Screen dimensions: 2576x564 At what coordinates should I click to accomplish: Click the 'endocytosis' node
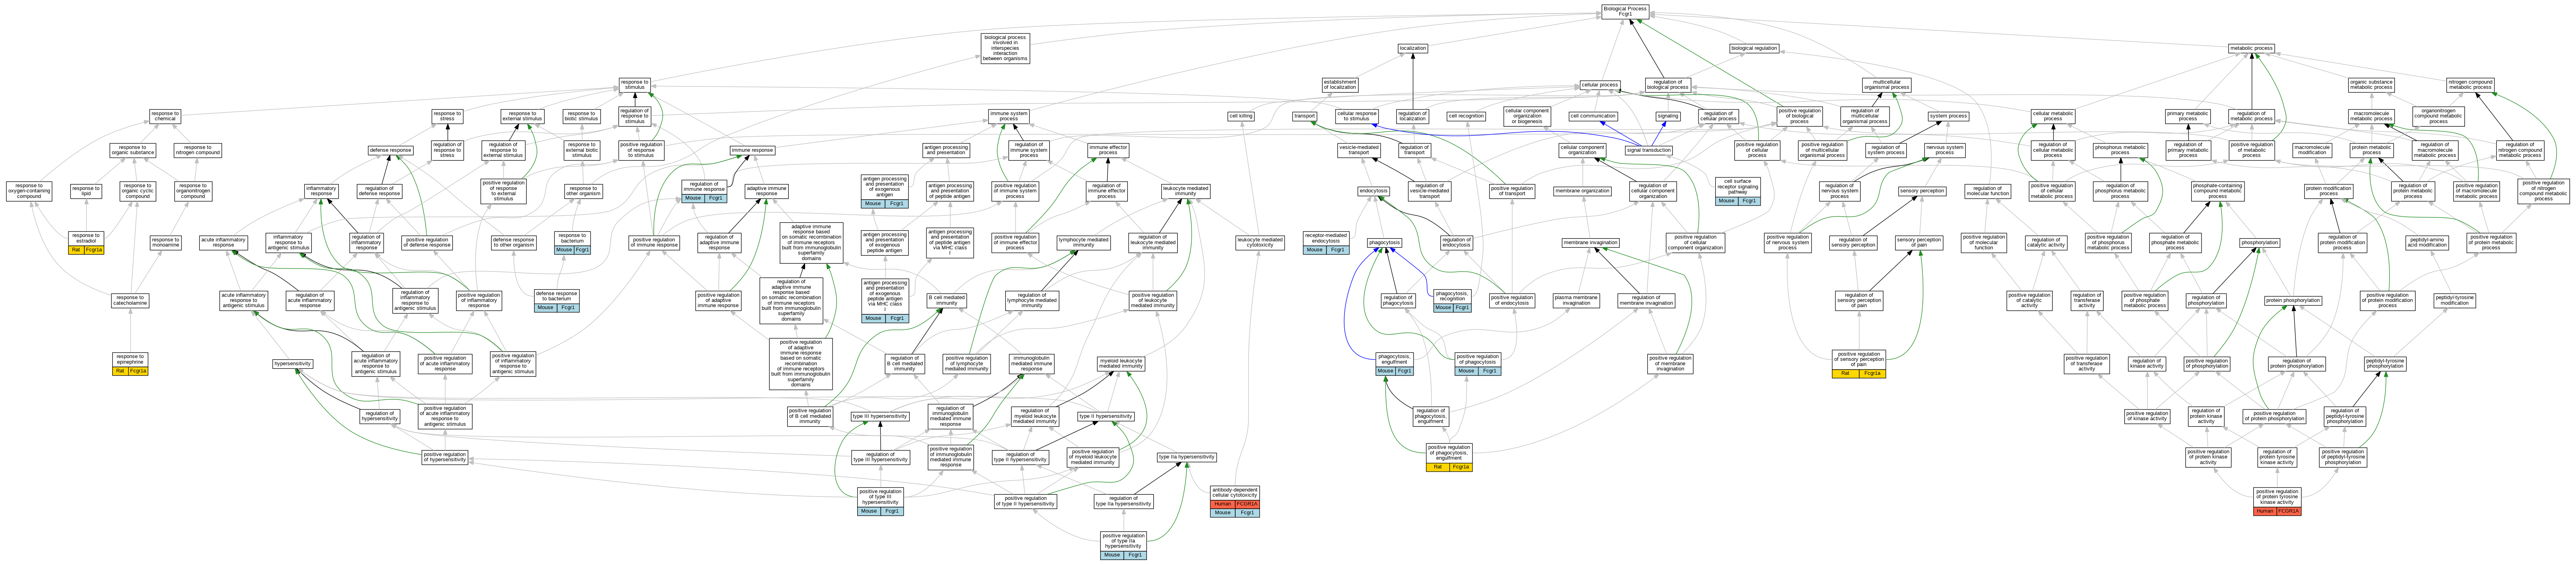pyautogui.click(x=1373, y=191)
